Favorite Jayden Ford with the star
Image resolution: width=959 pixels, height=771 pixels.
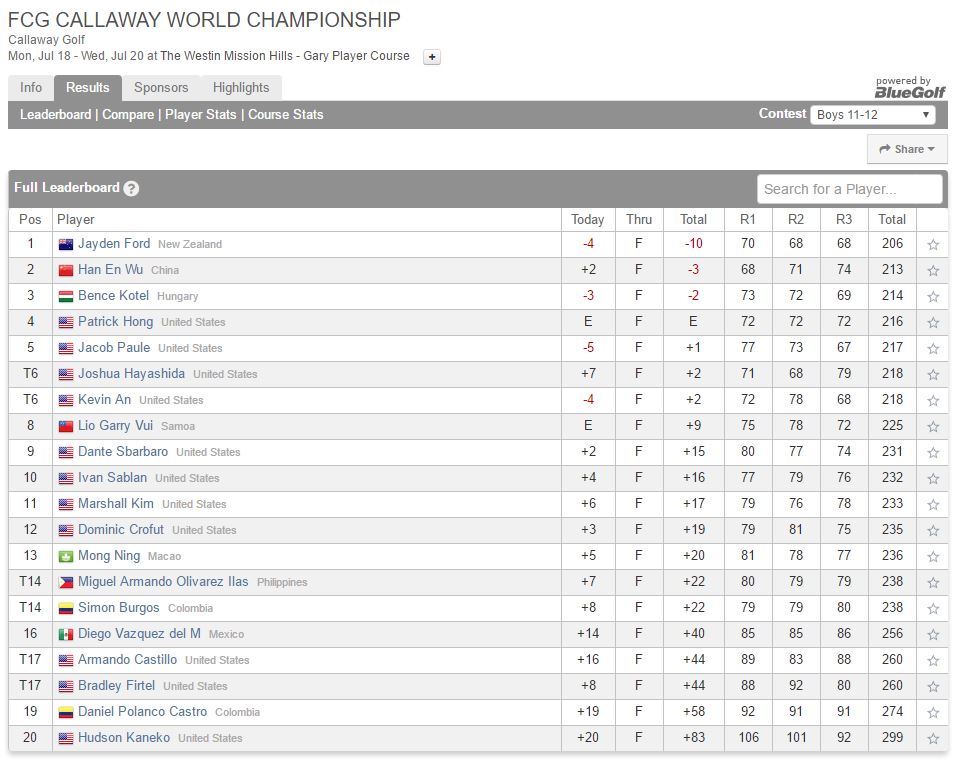click(933, 244)
